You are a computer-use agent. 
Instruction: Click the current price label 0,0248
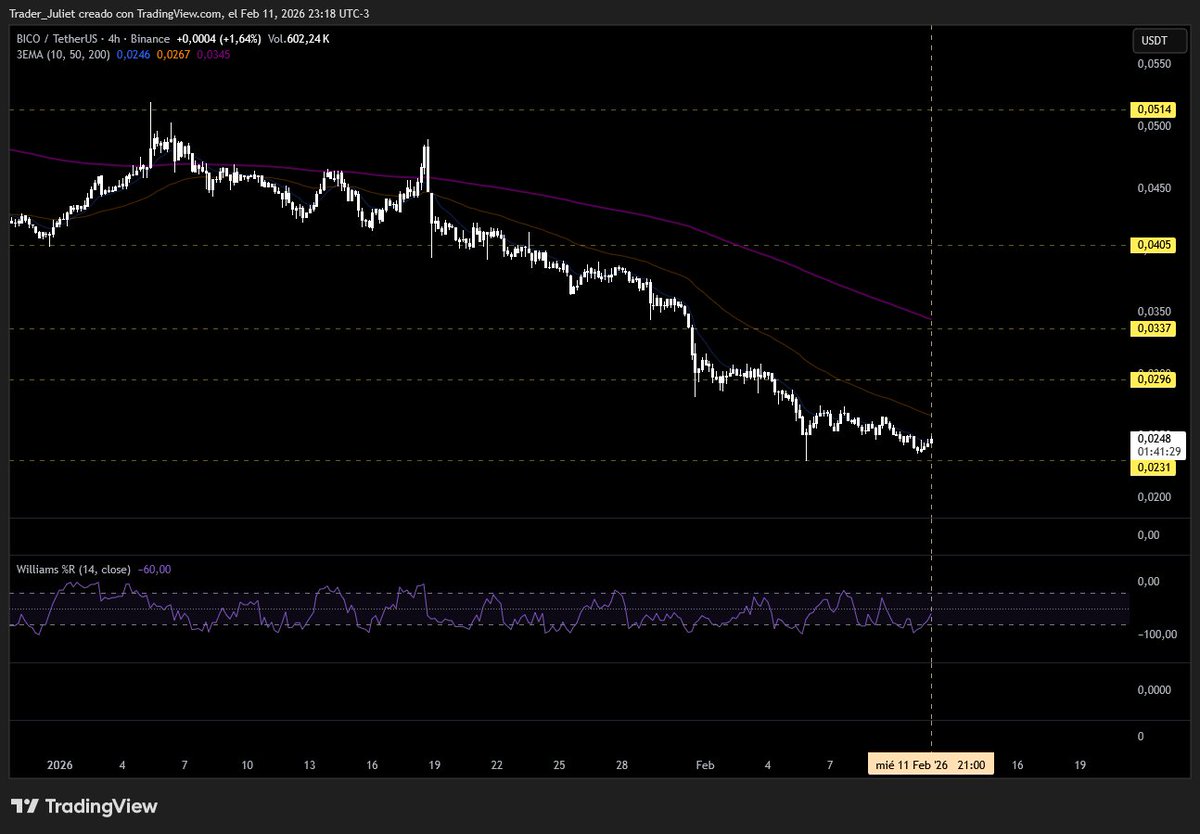click(x=1153, y=438)
